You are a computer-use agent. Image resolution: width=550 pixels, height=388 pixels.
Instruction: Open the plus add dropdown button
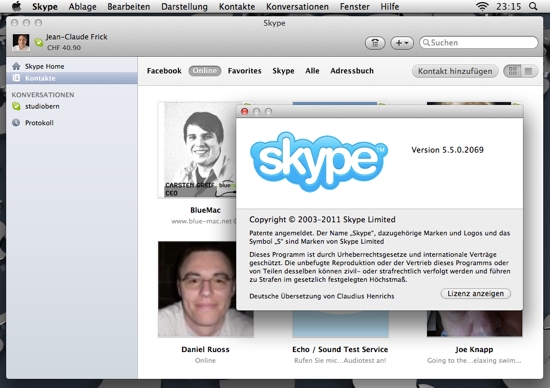402,43
